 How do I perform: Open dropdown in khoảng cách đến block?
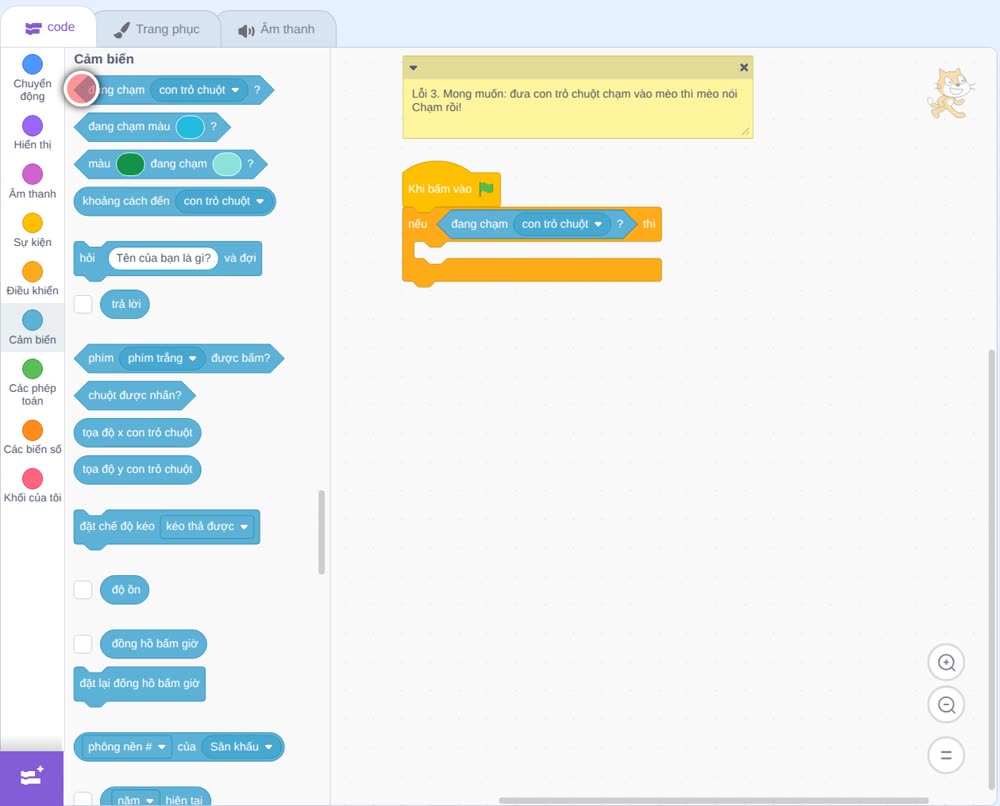click(224, 202)
